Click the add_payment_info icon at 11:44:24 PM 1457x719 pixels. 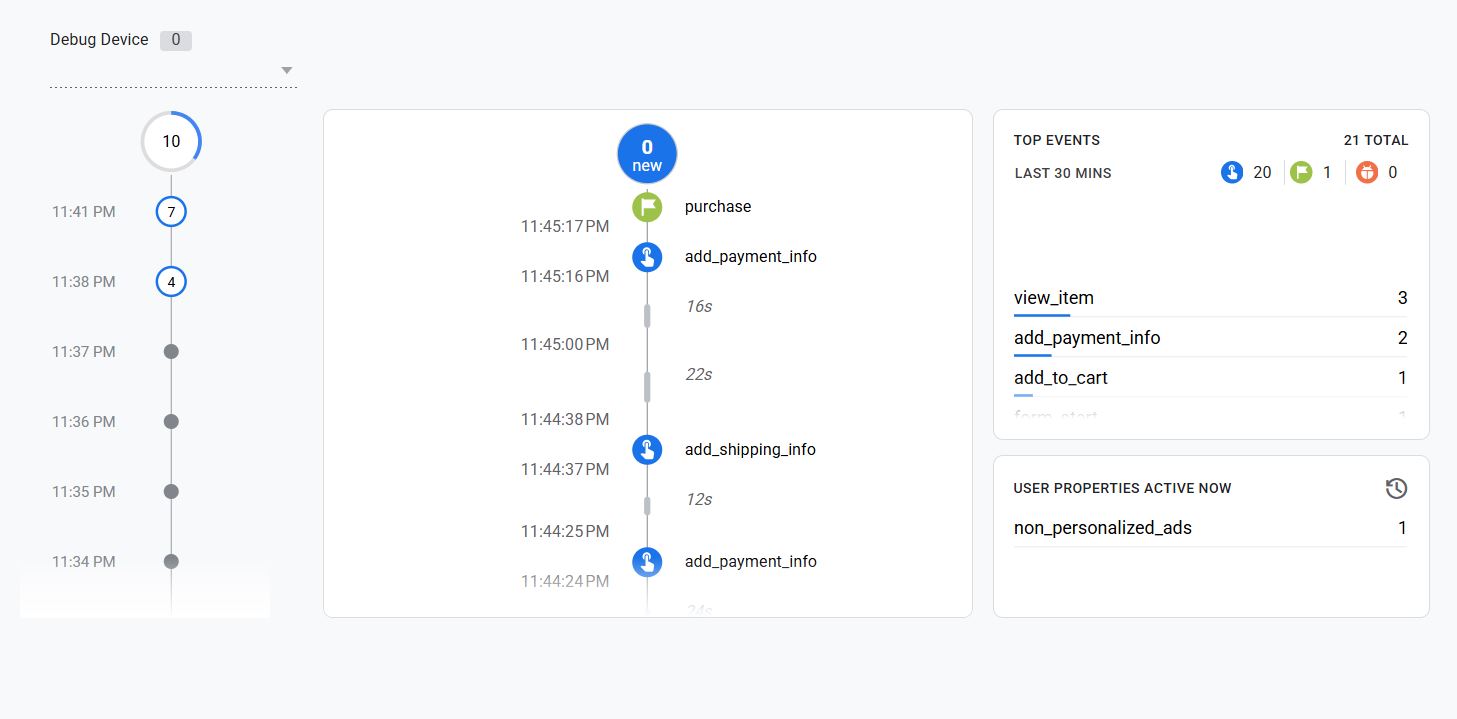[647, 562]
